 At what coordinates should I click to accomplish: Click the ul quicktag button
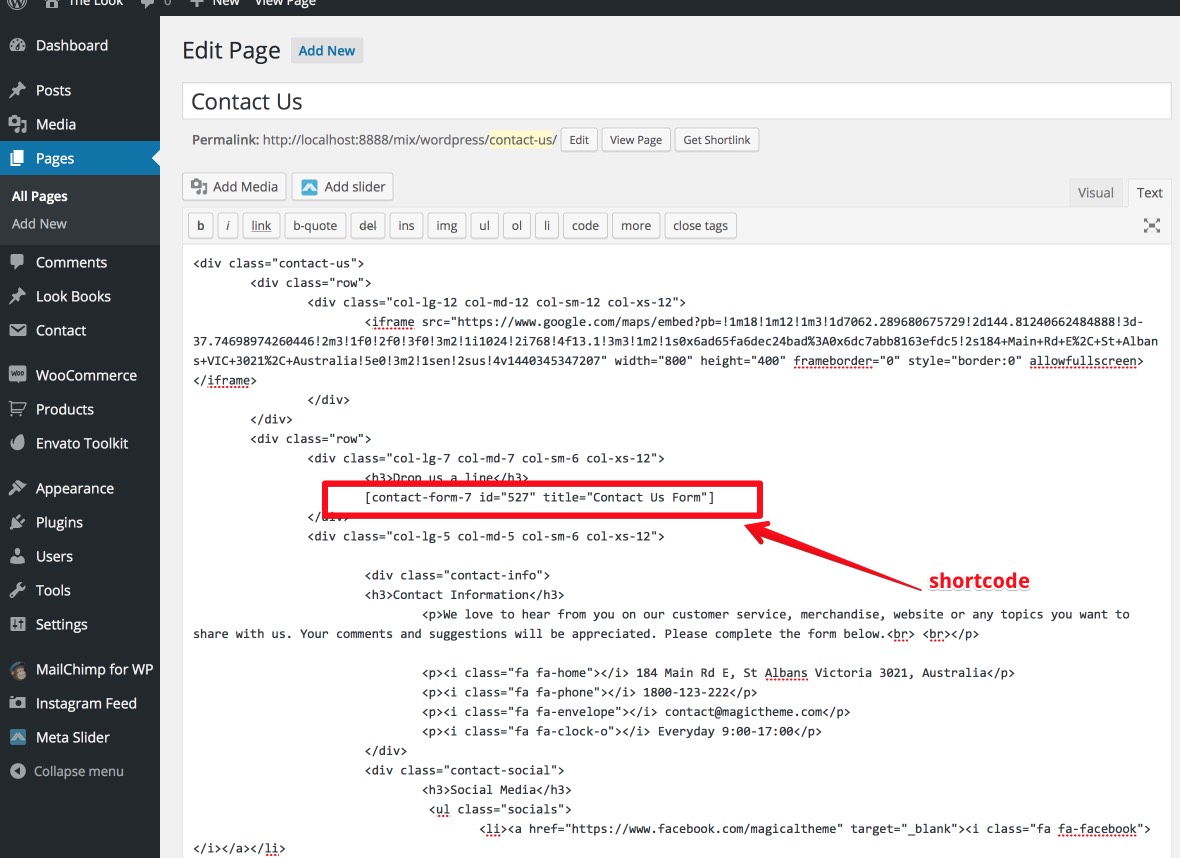click(x=485, y=226)
